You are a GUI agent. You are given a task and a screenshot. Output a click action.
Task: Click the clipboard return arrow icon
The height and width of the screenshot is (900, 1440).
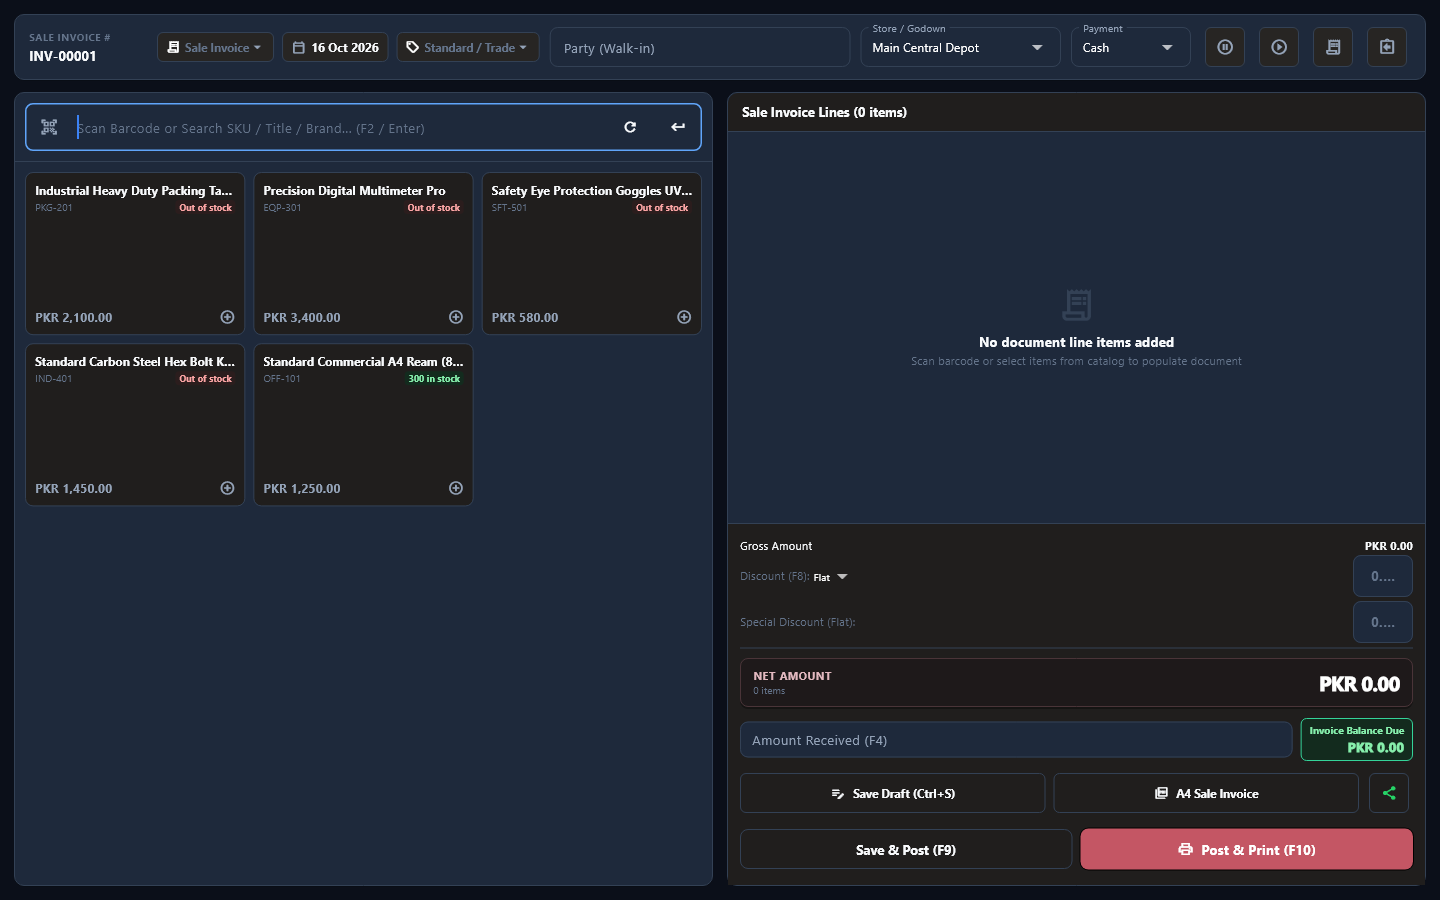(x=1387, y=47)
